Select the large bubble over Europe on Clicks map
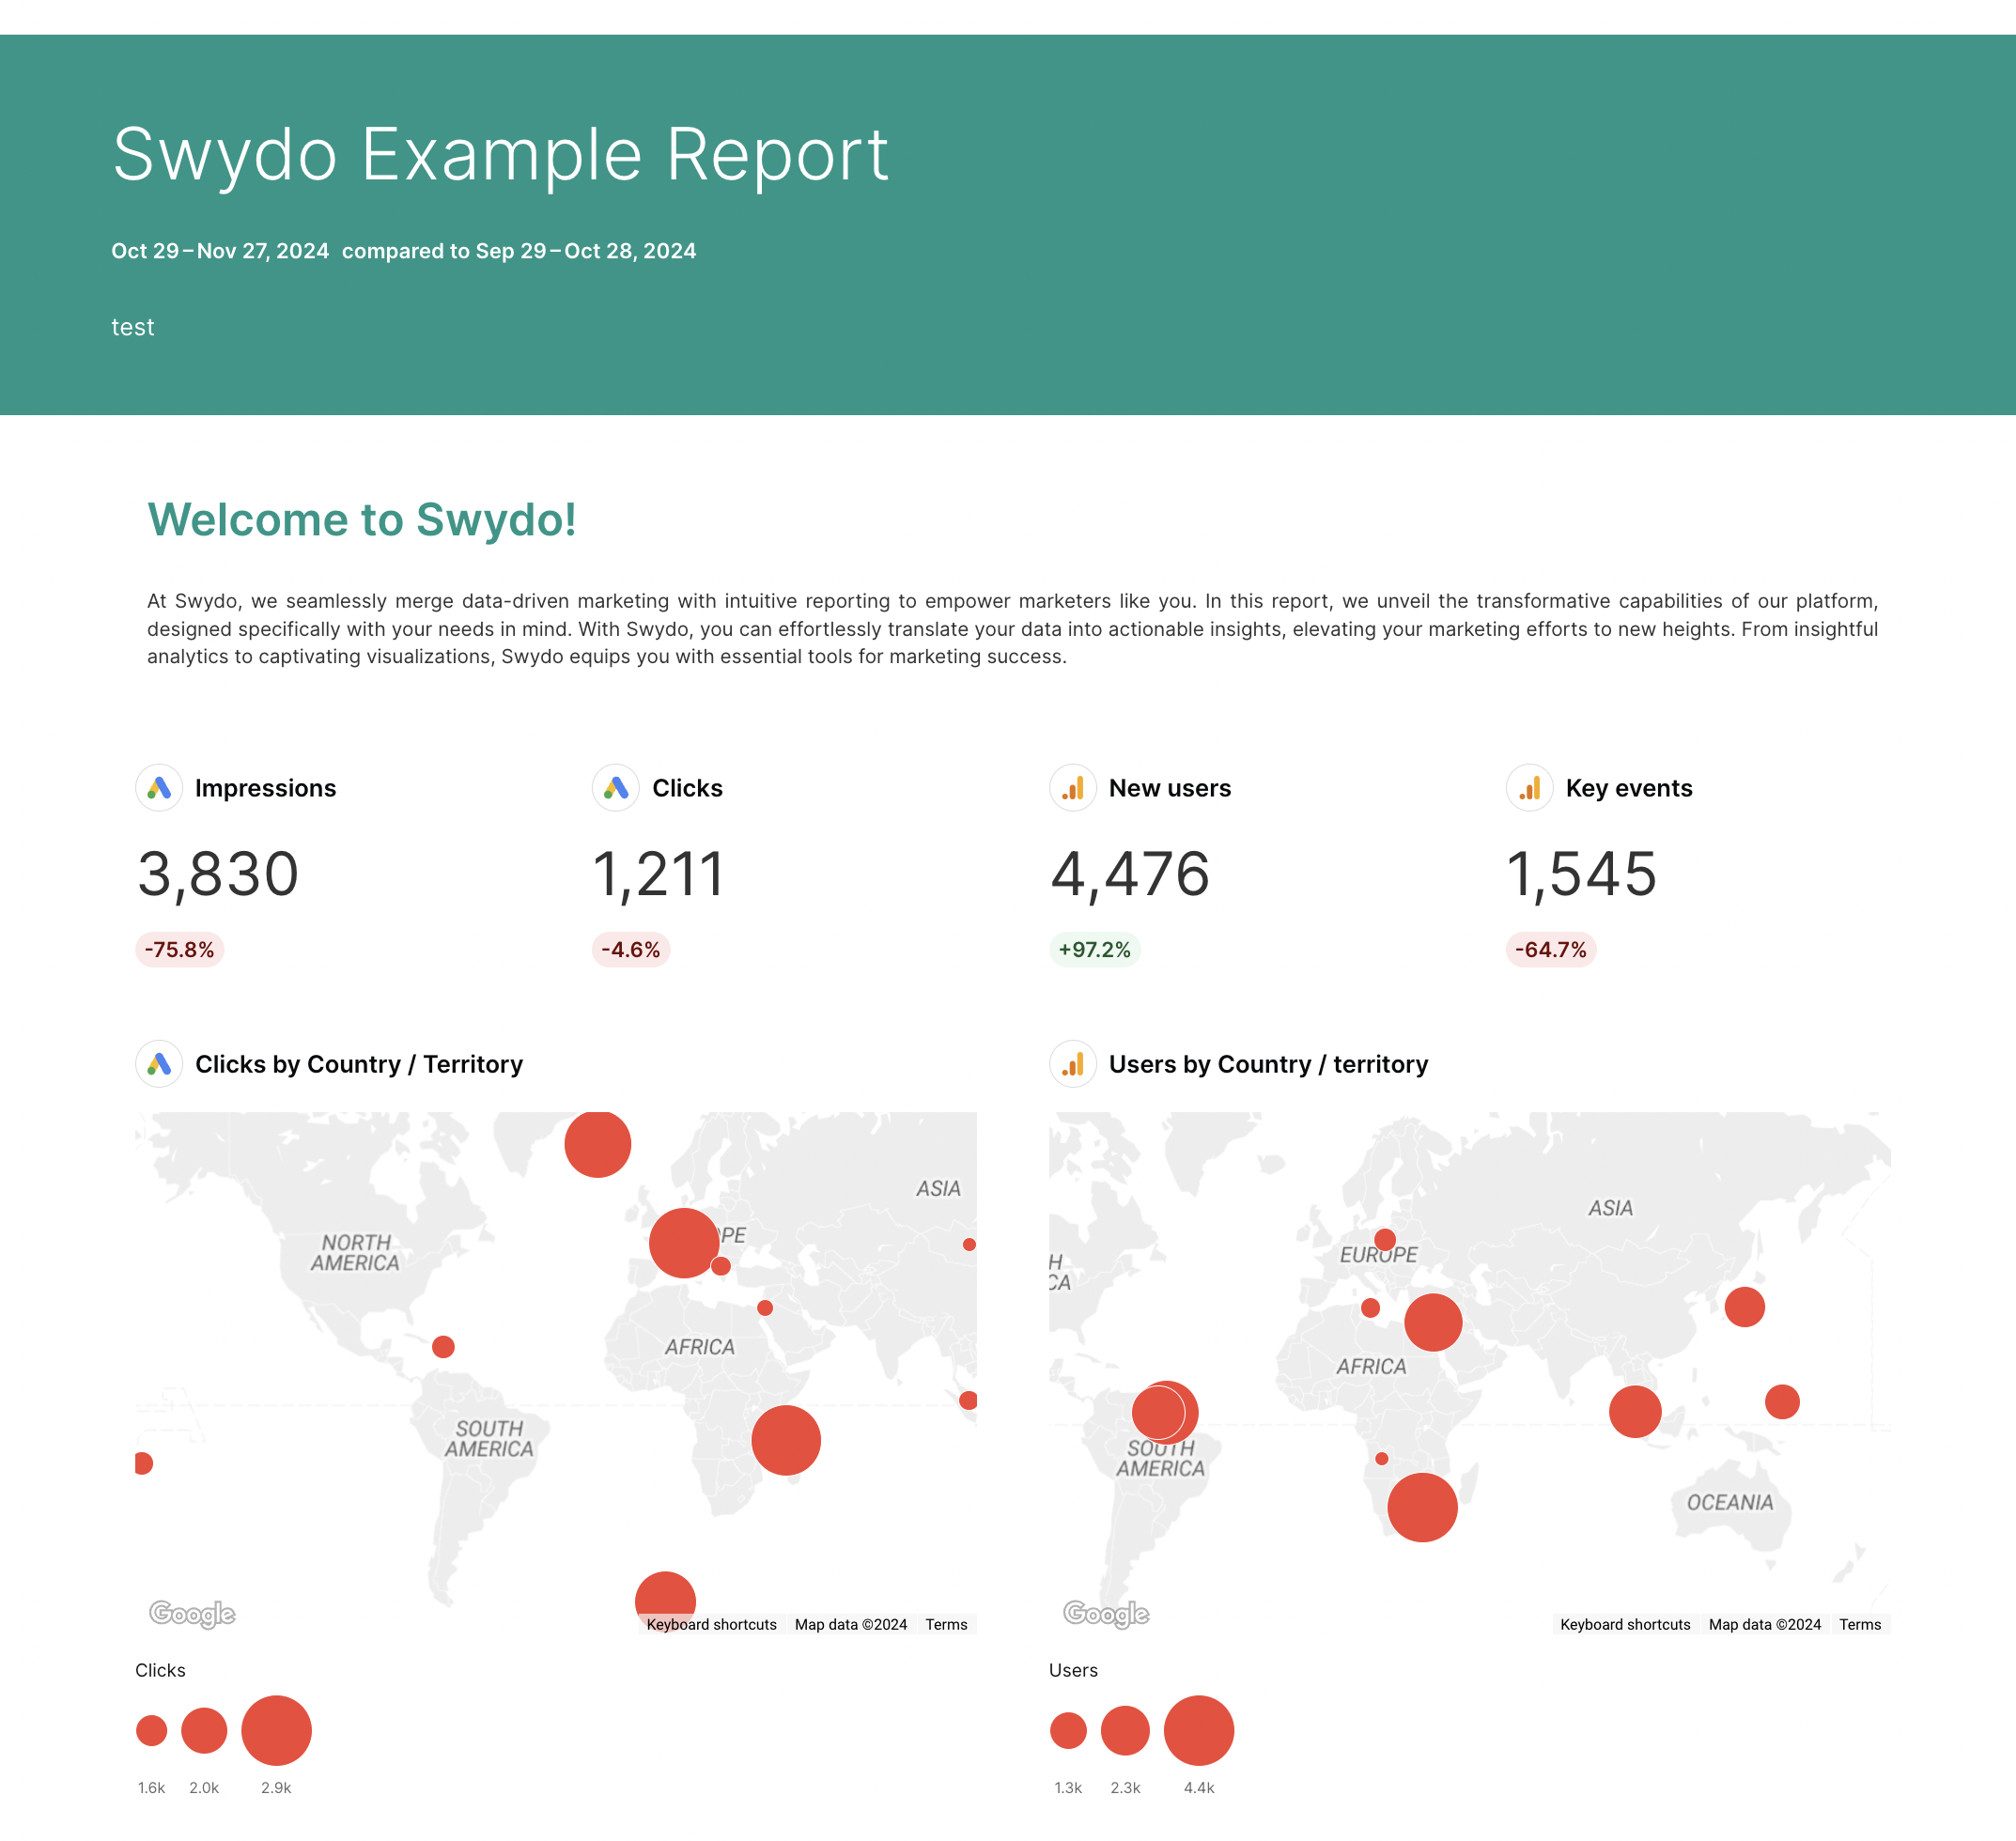 [x=683, y=1242]
